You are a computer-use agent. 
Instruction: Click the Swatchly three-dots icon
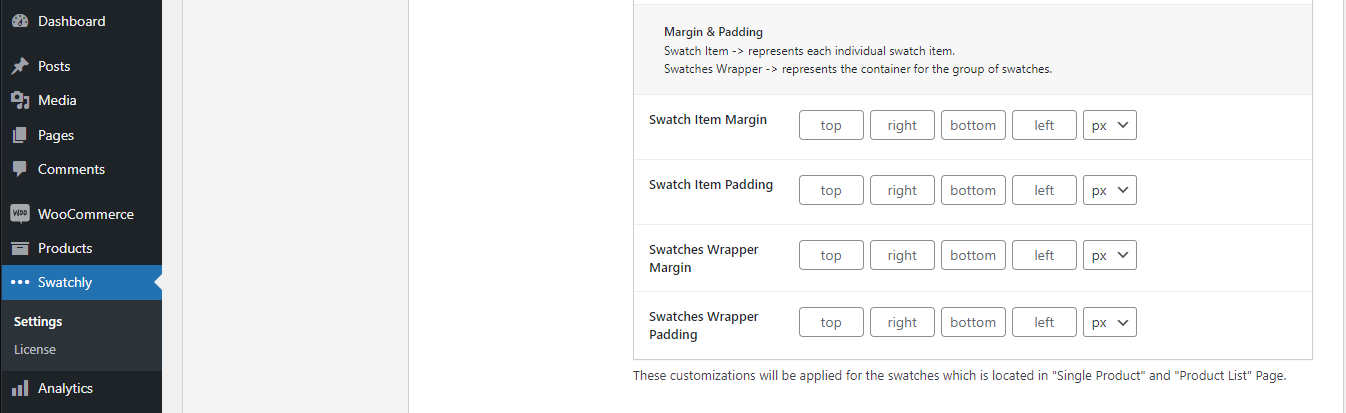pyautogui.click(x=19, y=282)
